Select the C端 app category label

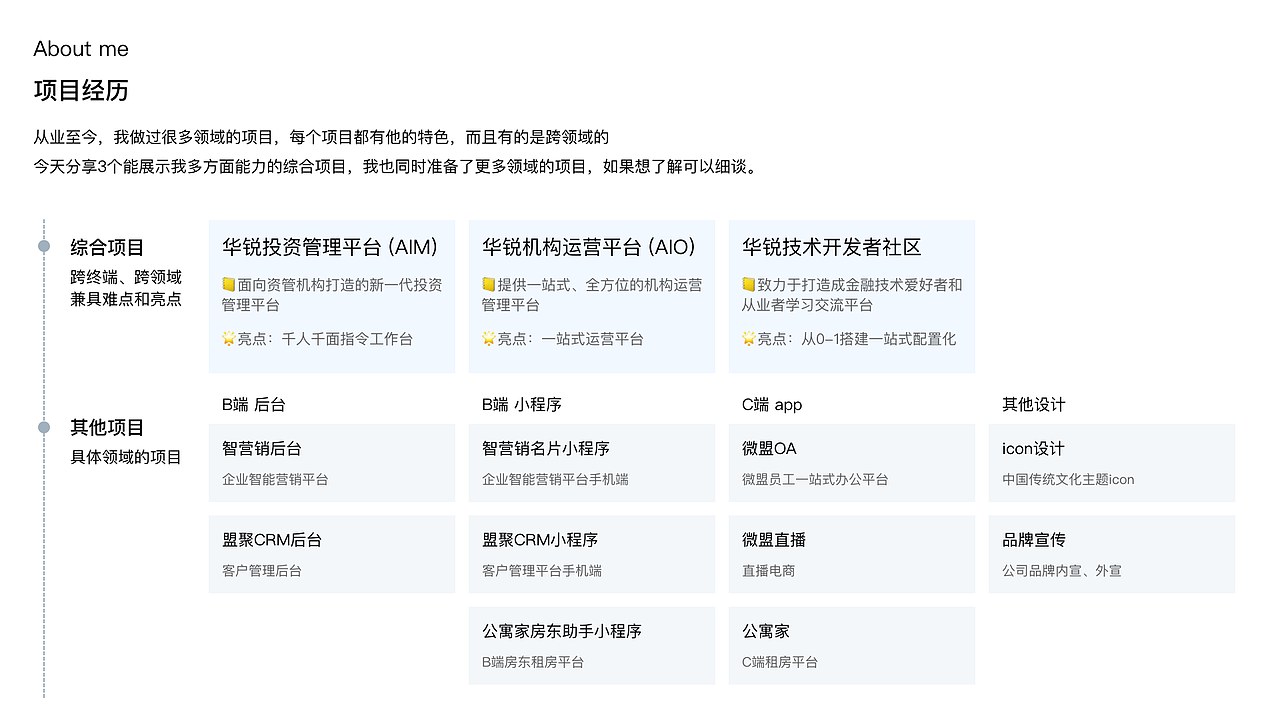(768, 405)
